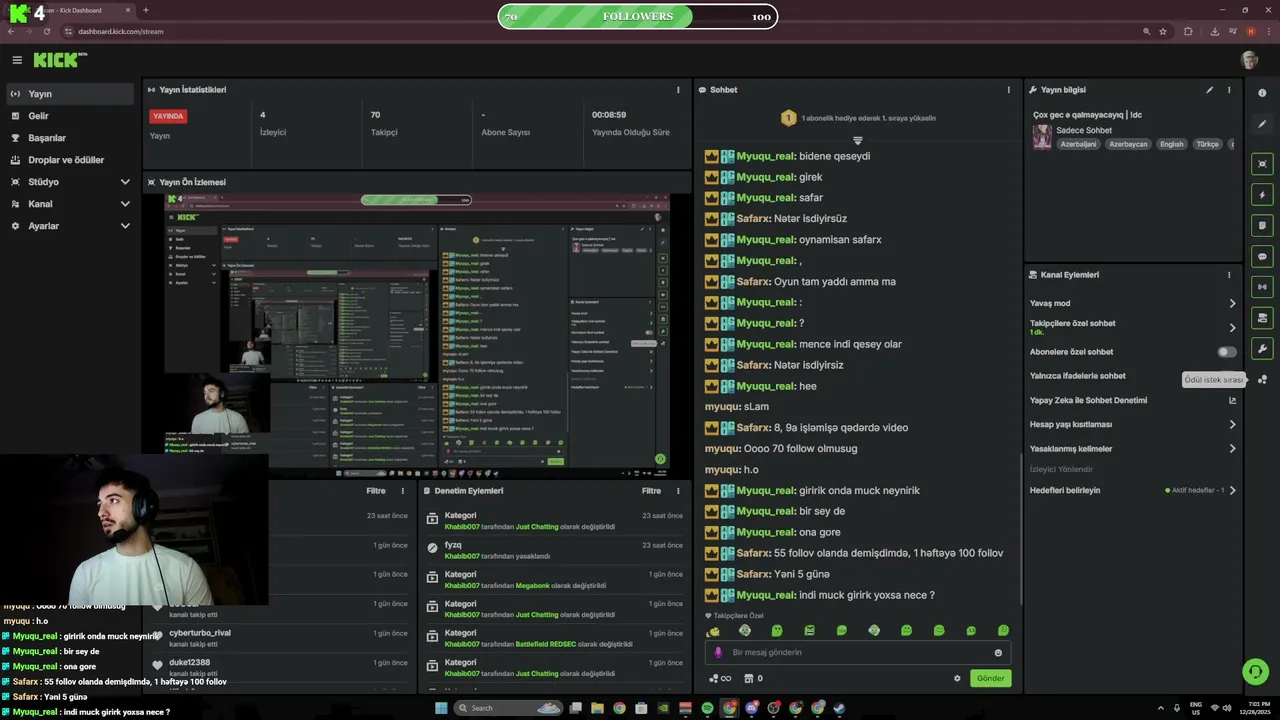Viewport: 1280px width, 720px height.
Task: Open Hedefleri belirleyin chevron
Action: [1232, 491]
